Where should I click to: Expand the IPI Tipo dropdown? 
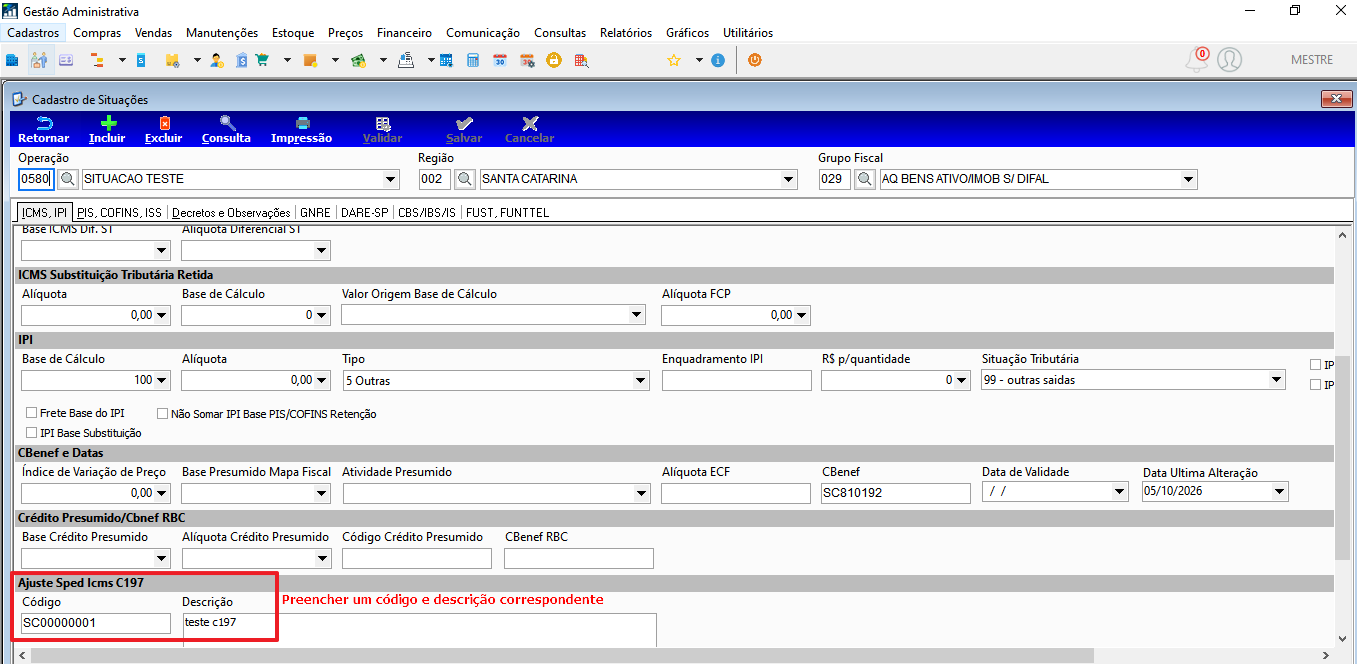click(640, 380)
